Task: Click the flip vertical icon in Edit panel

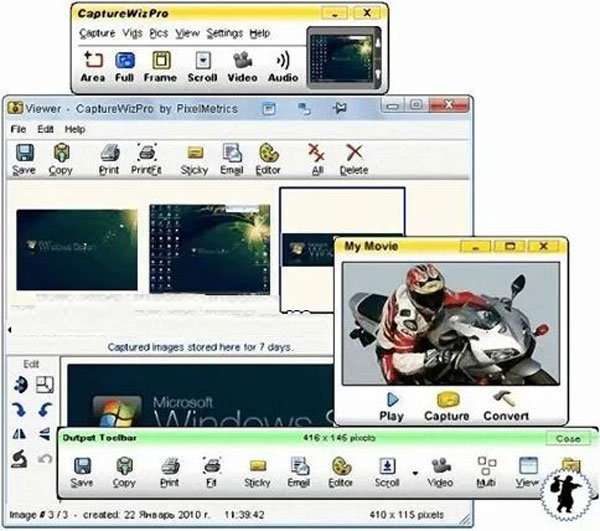Action: pyautogui.click(x=45, y=434)
